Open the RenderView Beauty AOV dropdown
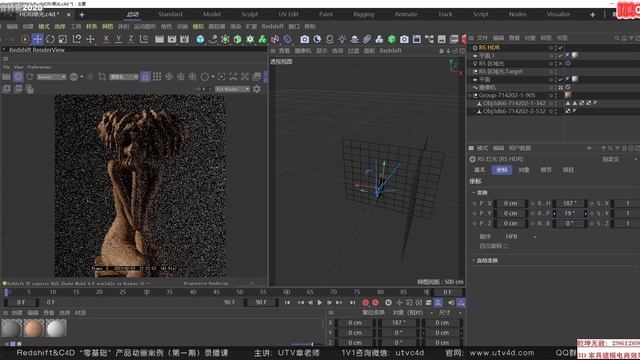Viewport: 640px width, 360px height. point(51,77)
